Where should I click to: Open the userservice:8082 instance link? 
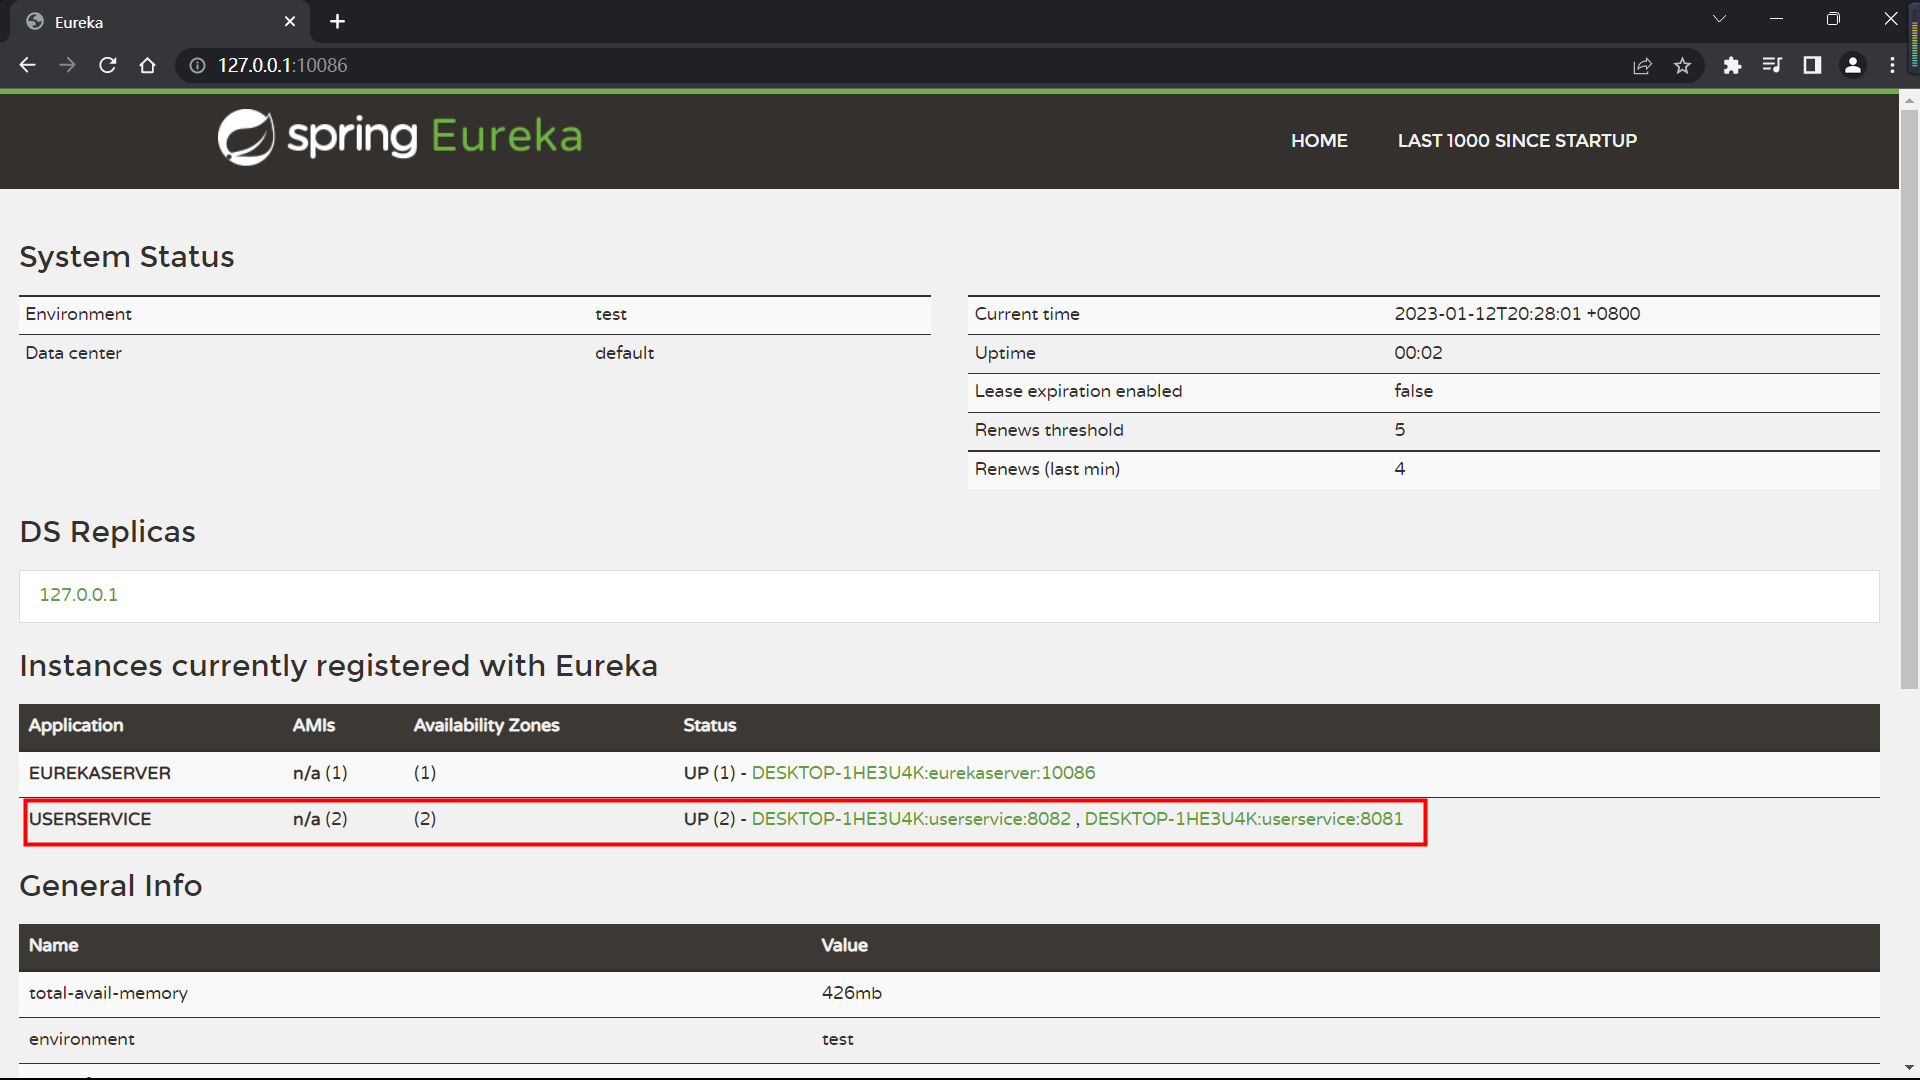(911, 819)
